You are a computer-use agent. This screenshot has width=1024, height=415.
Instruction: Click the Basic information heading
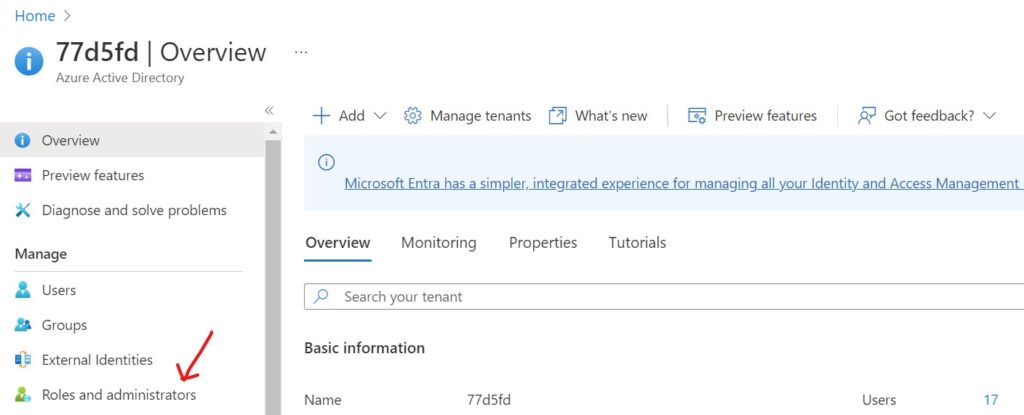[364, 348]
